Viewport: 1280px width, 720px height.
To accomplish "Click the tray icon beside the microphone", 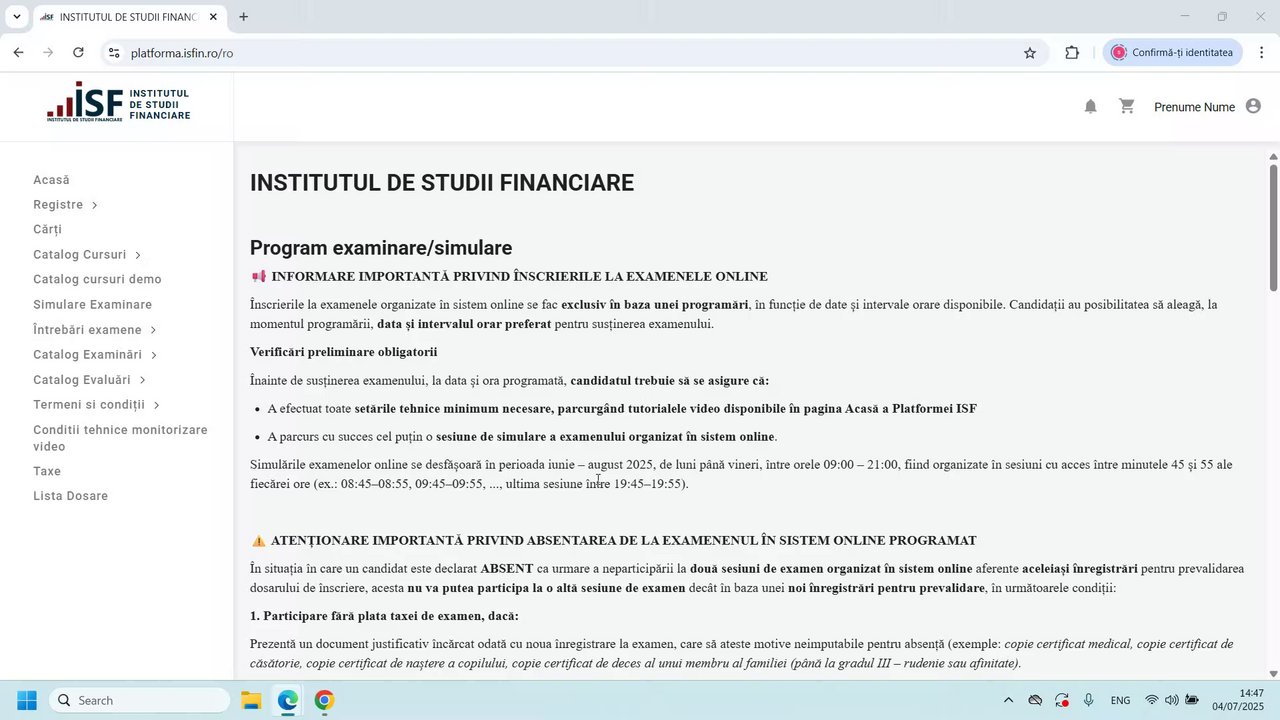I will click(1062, 700).
